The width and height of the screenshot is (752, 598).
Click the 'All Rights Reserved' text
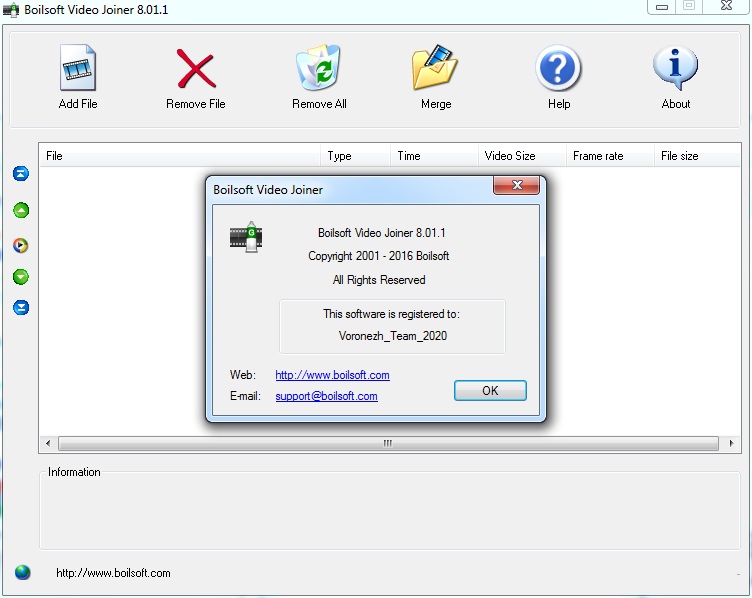coord(379,280)
